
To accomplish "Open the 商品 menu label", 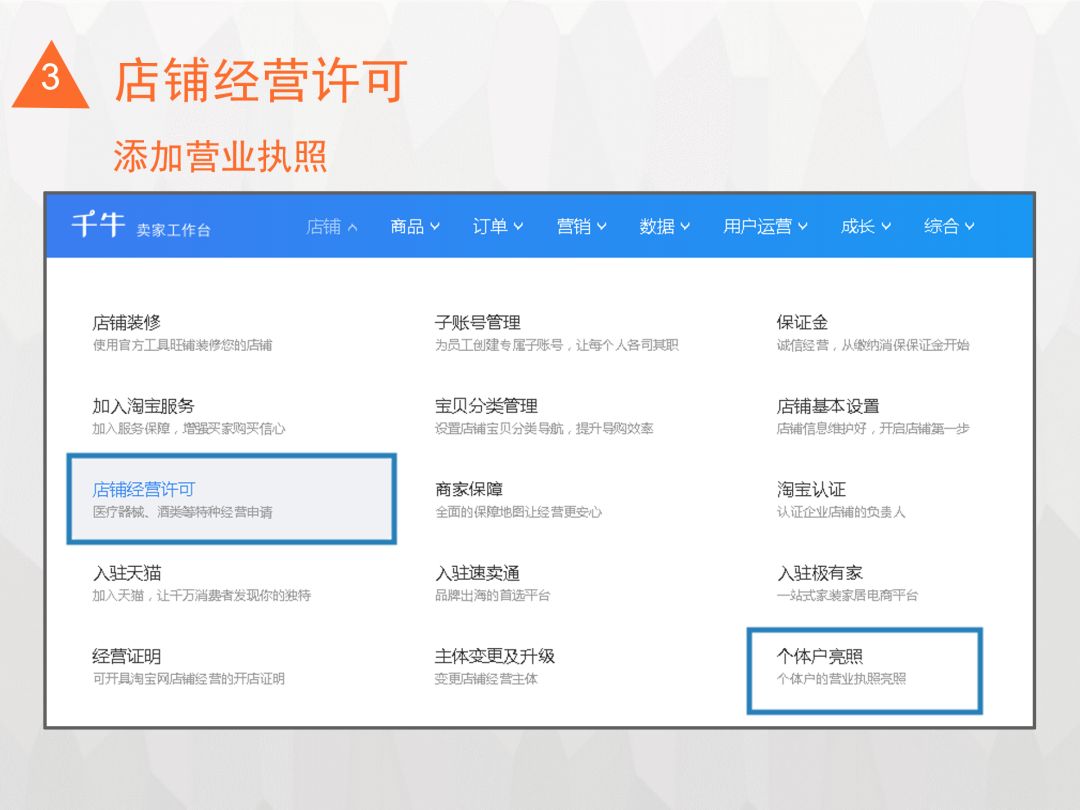I will pyautogui.click(x=407, y=226).
